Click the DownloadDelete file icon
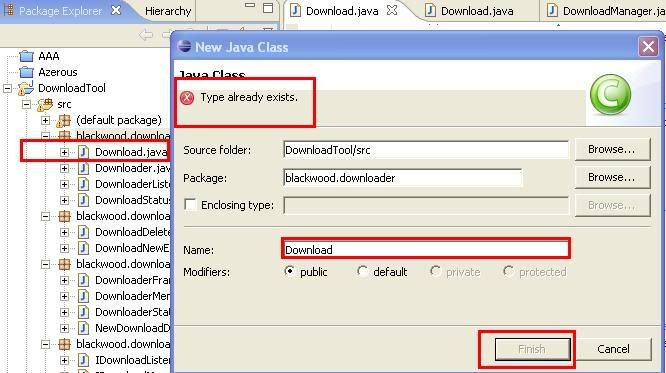 point(84,232)
